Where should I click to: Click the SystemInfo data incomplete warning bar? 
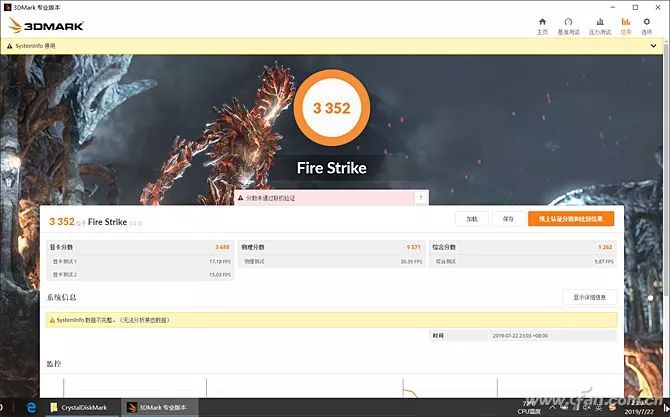pos(332,320)
